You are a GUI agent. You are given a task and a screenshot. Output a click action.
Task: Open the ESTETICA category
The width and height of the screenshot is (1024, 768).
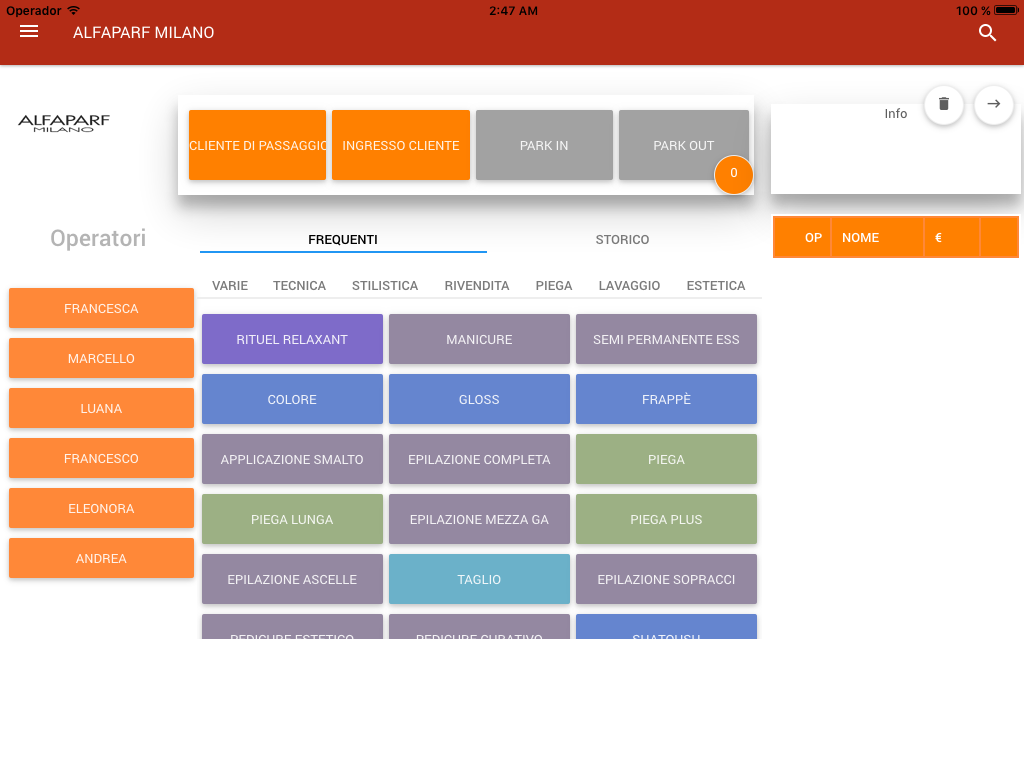(716, 285)
